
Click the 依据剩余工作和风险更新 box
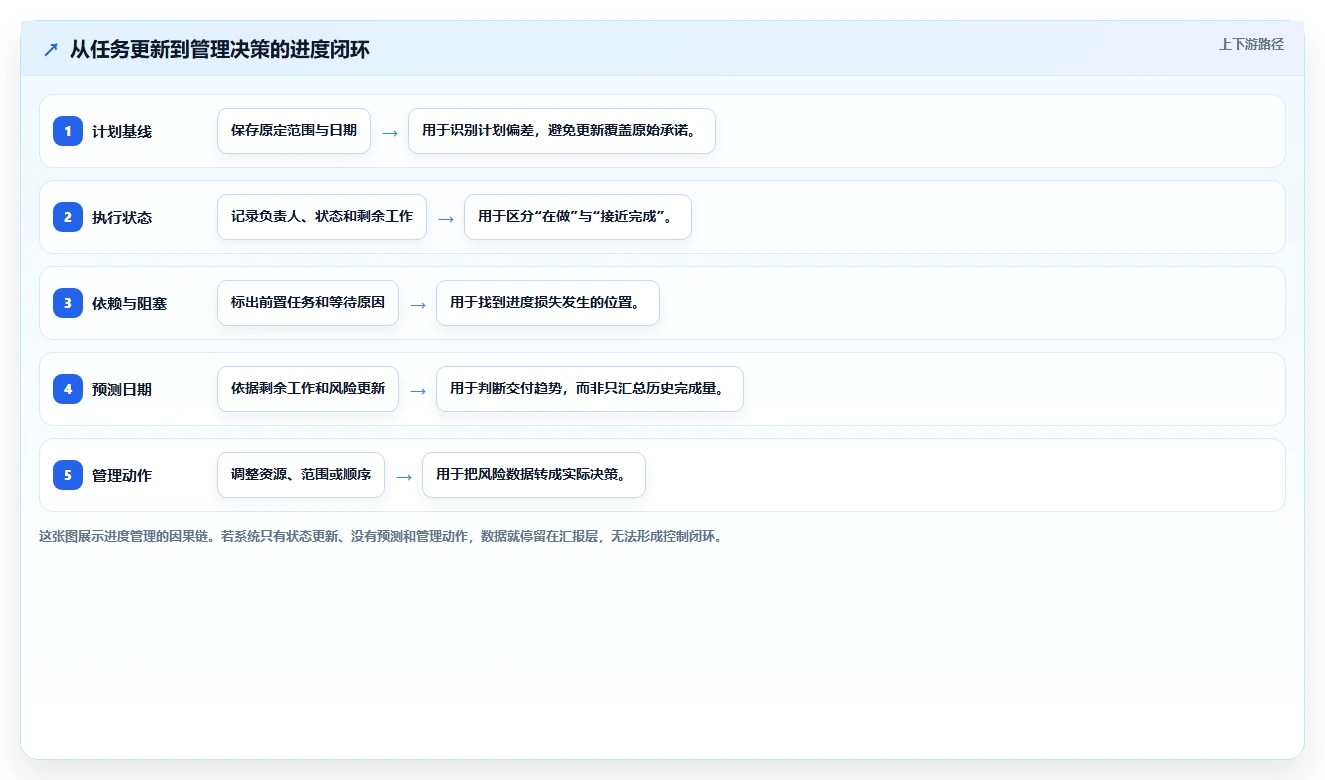coord(308,389)
